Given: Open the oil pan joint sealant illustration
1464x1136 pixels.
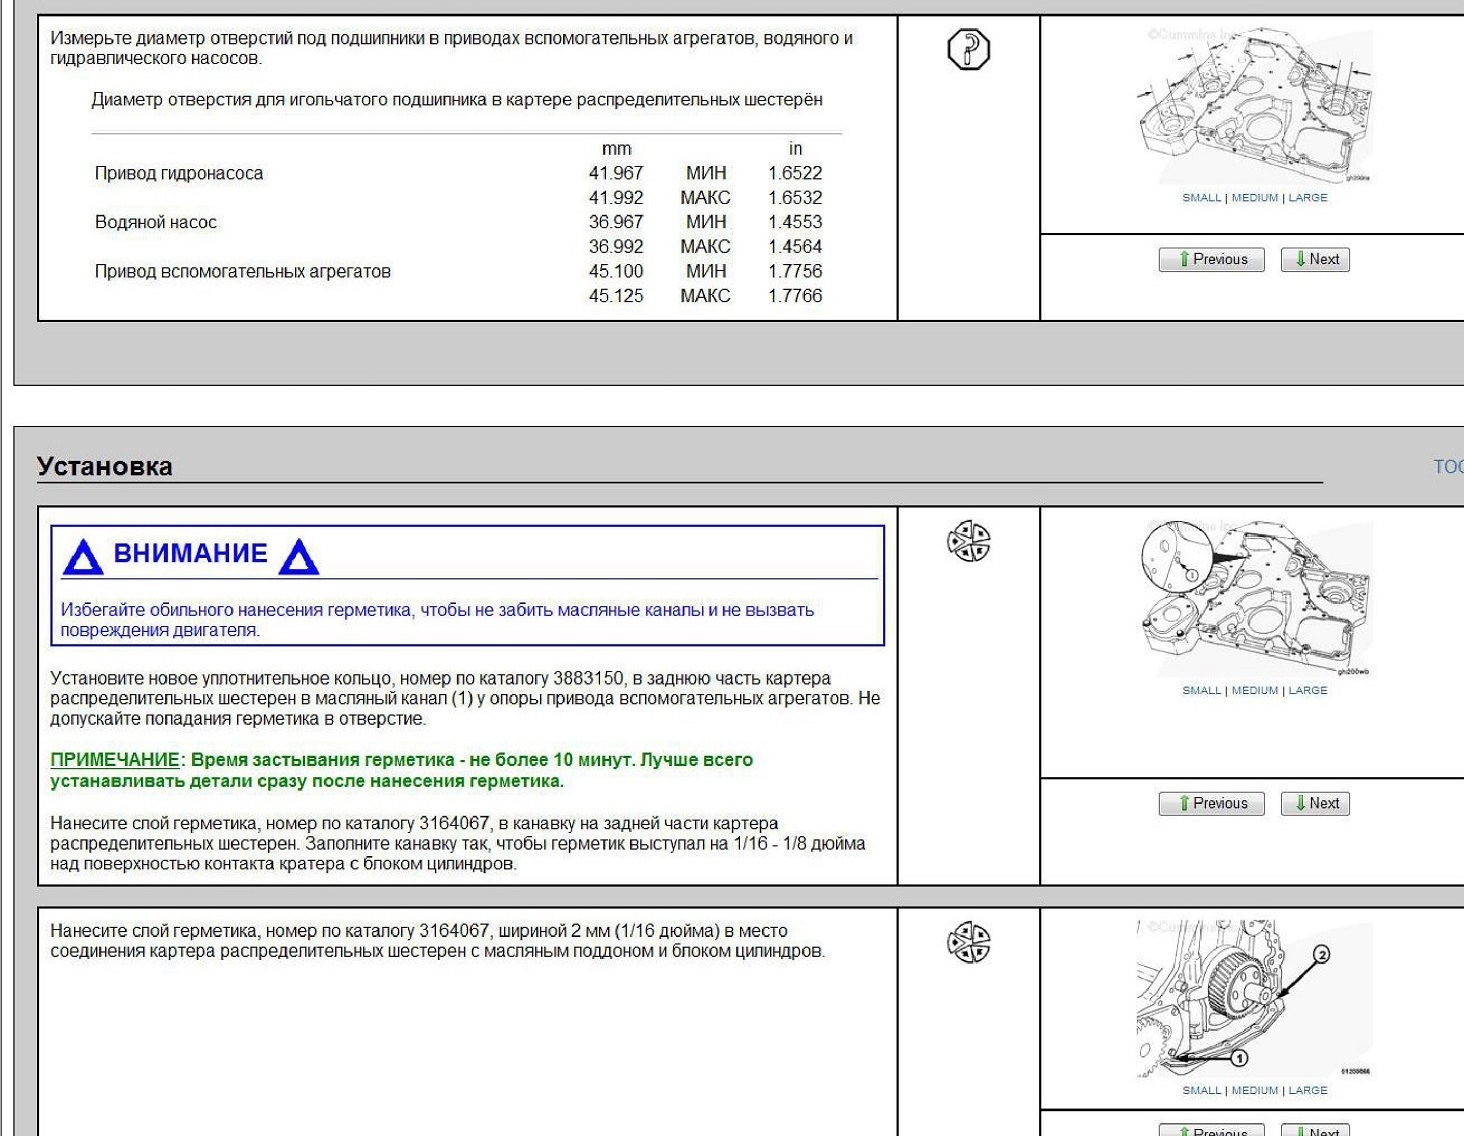Looking at the screenshot, I should pos(1254,999).
